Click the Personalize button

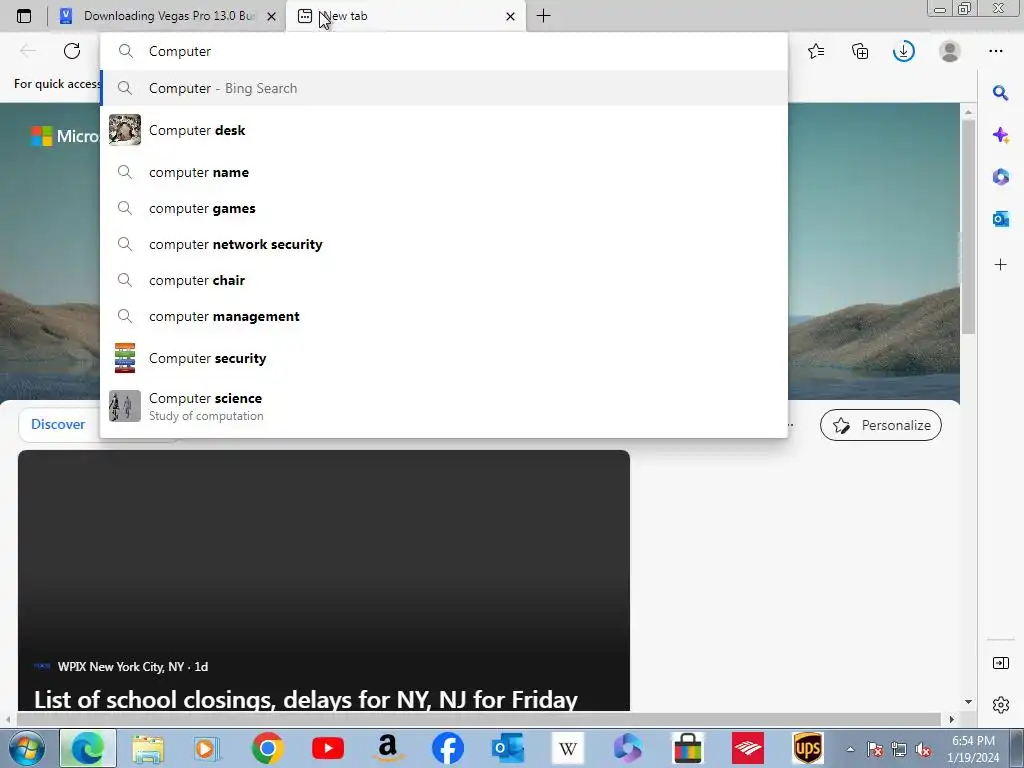click(880, 425)
